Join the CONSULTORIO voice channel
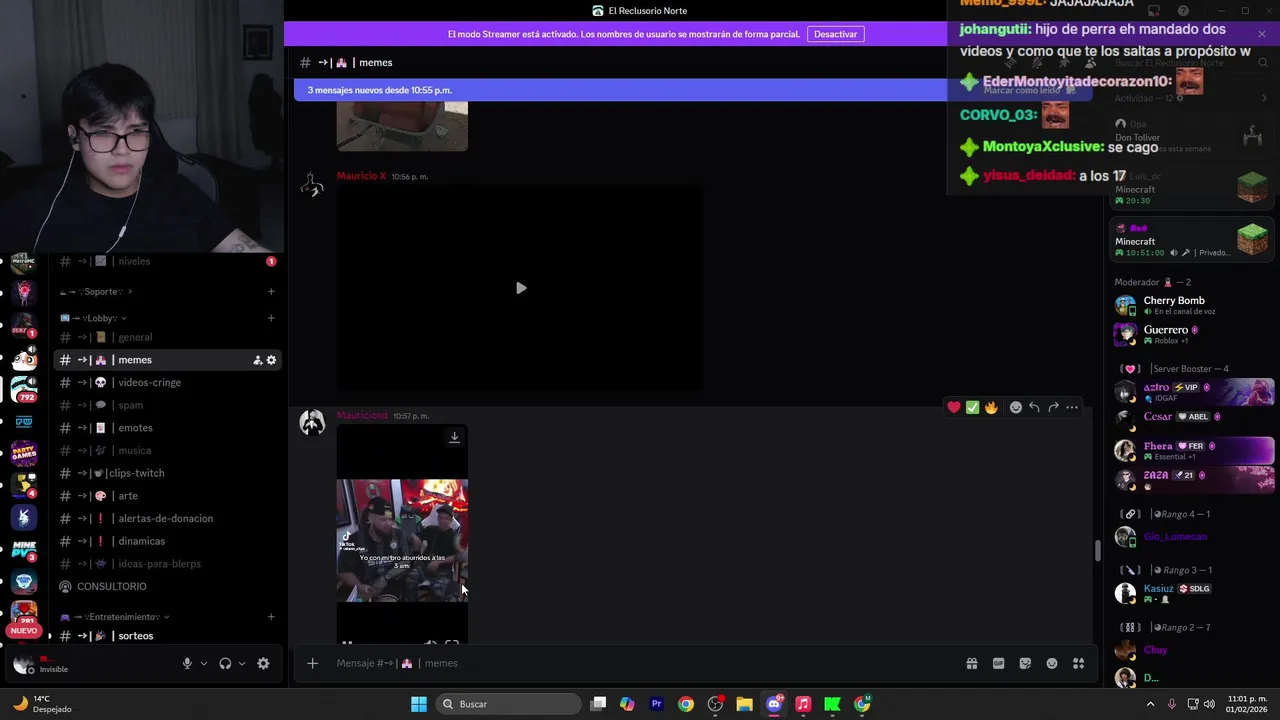The image size is (1280, 720). point(167,586)
